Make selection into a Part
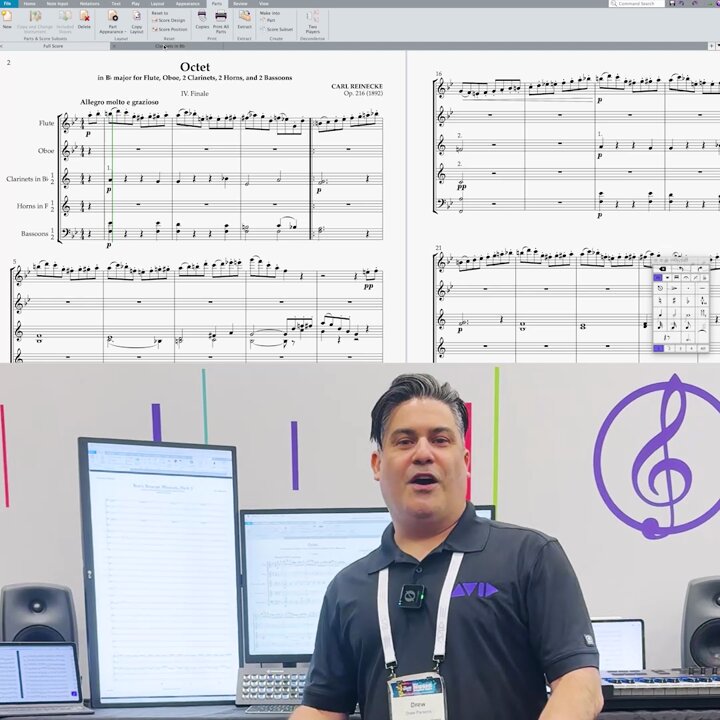This screenshot has height=720, width=720. pos(268,20)
